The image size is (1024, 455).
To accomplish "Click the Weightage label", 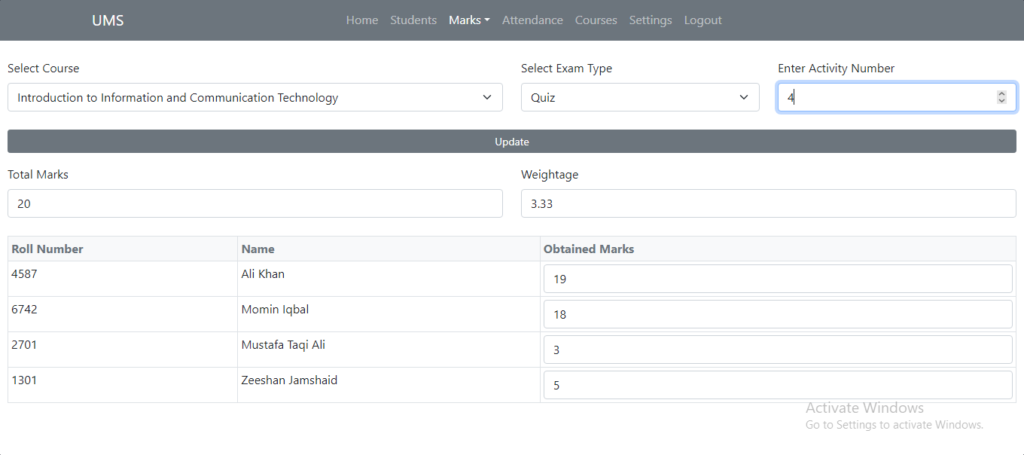I will 549,175.
